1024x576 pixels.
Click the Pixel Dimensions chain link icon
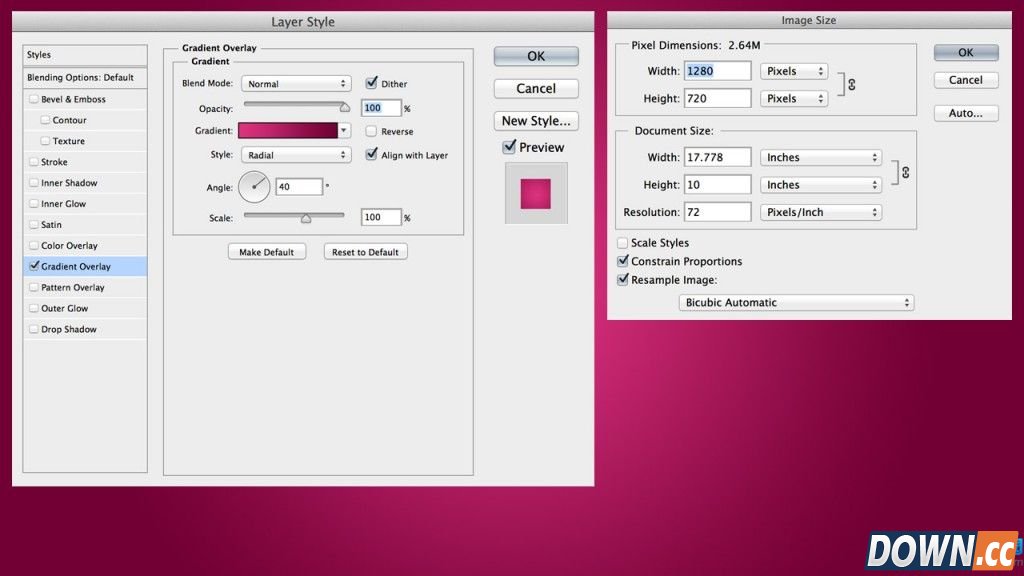[x=851, y=85]
